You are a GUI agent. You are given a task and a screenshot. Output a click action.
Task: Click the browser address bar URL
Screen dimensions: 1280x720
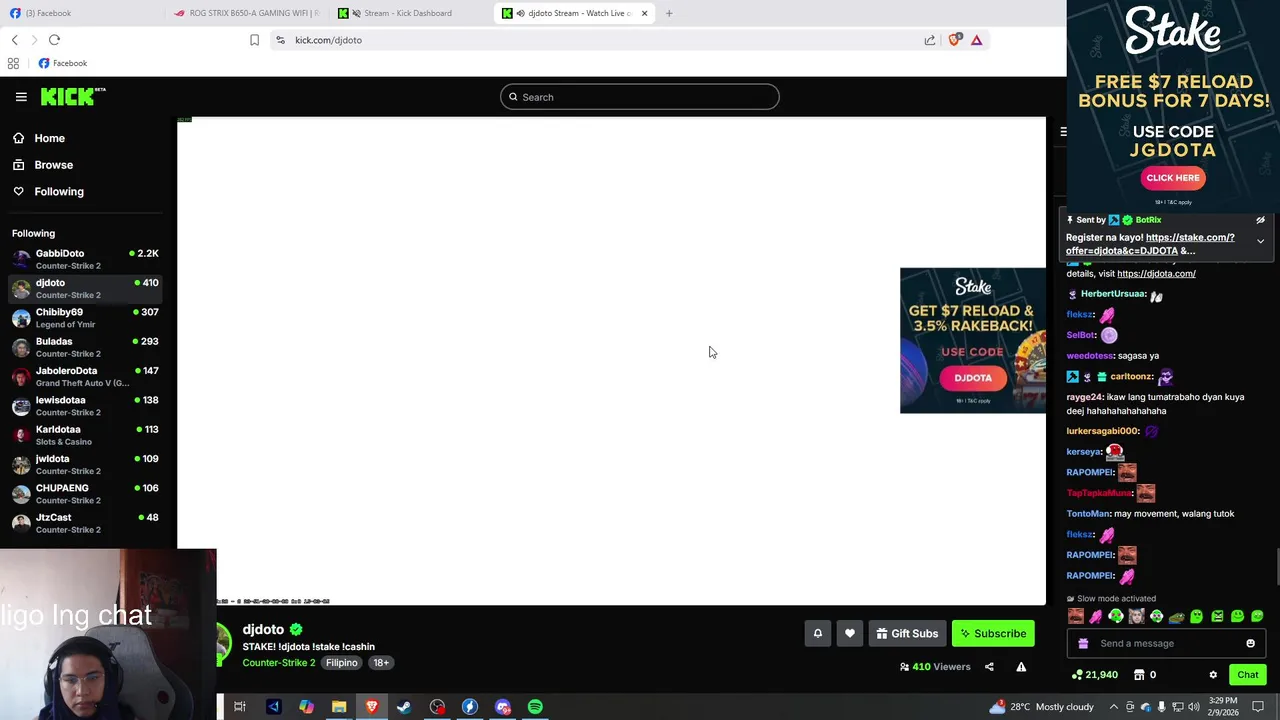(328, 40)
